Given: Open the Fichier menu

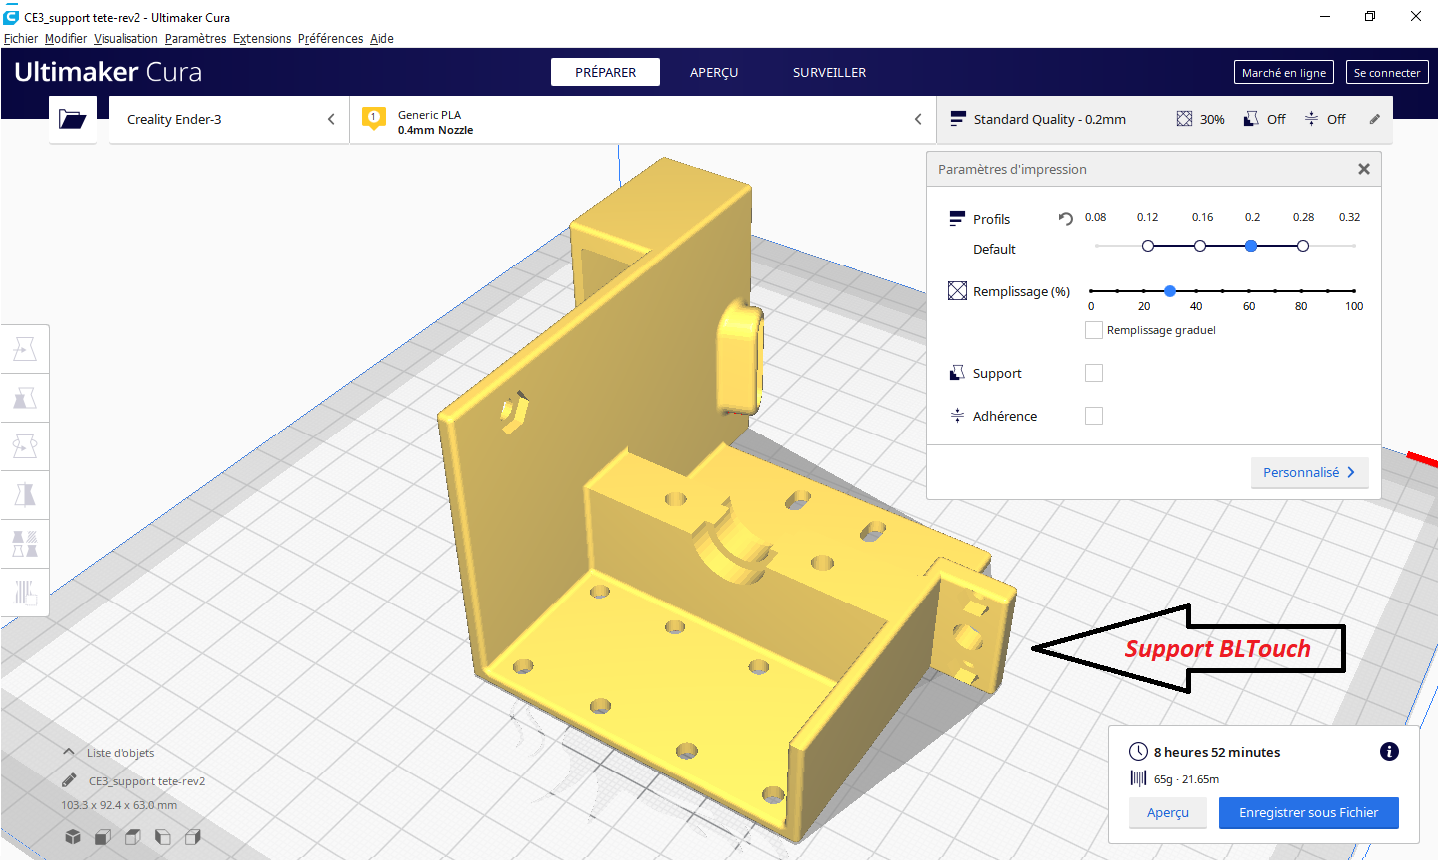Looking at the screenshot, I should click(x=21, y=39).
